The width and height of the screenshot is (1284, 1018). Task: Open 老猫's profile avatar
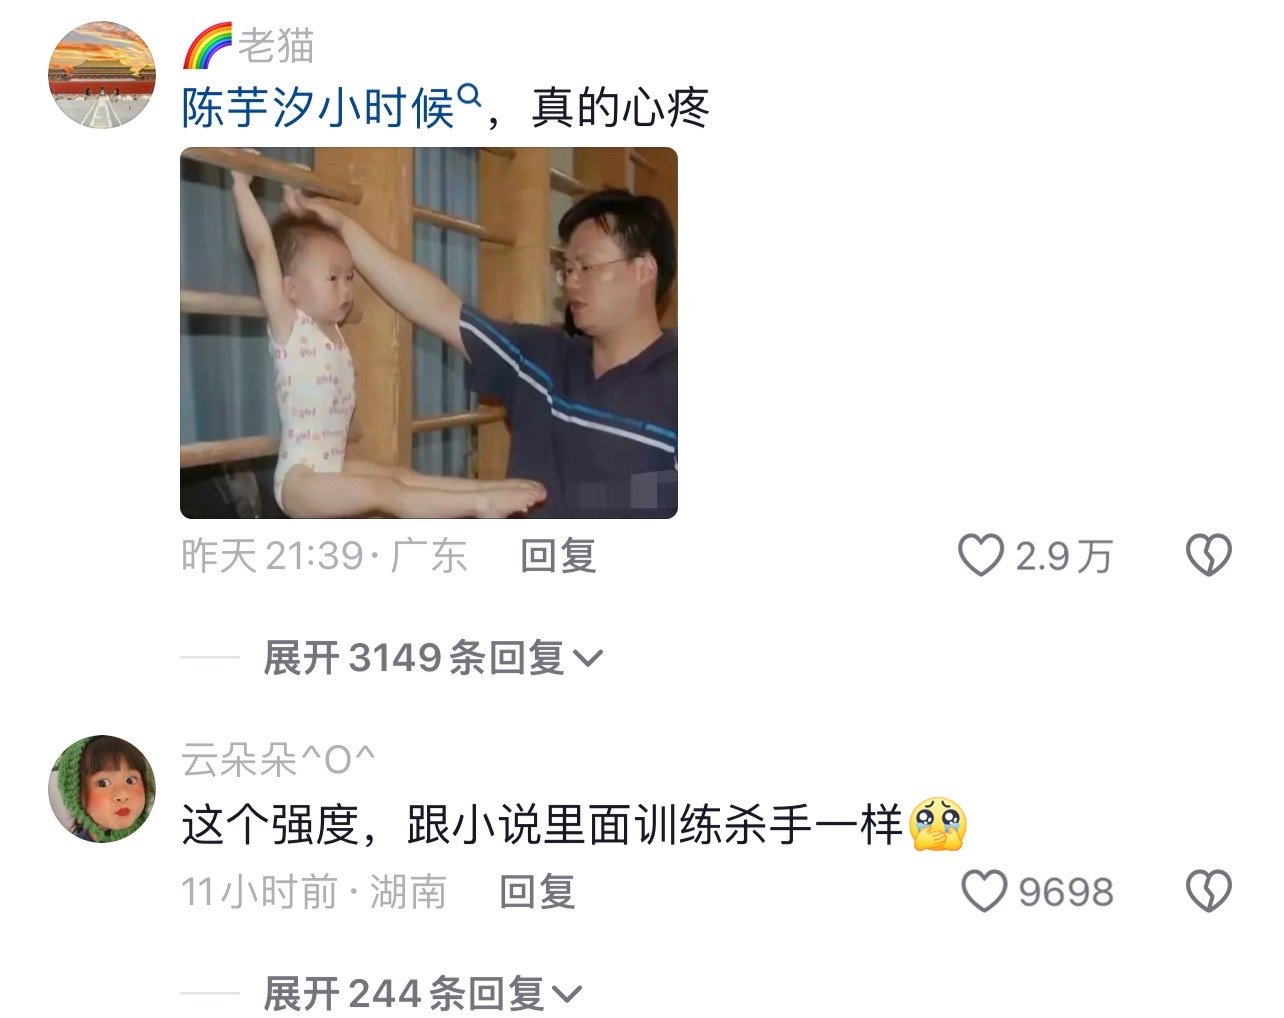[103, 76]
